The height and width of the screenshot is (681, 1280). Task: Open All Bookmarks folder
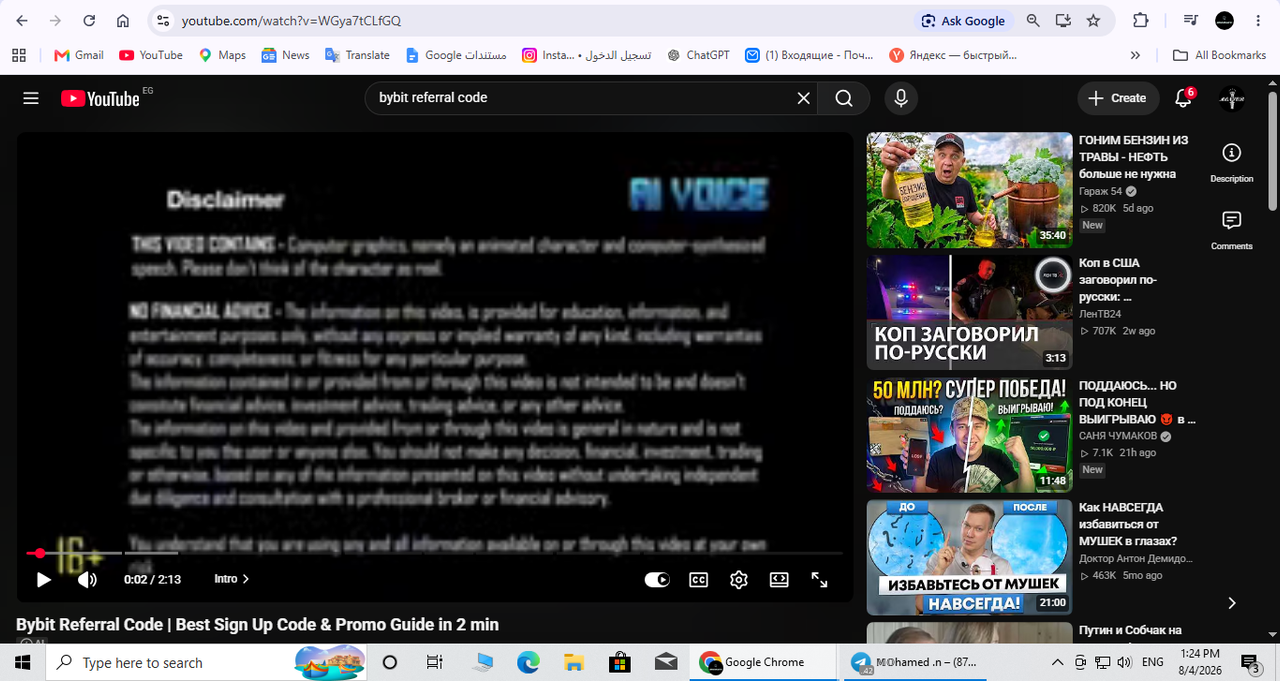tap(1219, 55)
